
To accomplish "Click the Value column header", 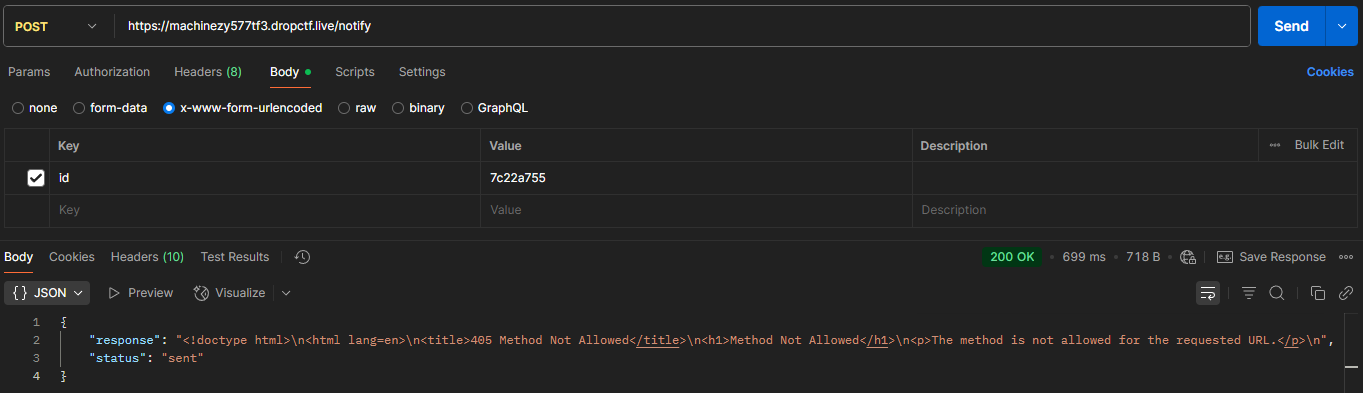I will pos(506,145).
